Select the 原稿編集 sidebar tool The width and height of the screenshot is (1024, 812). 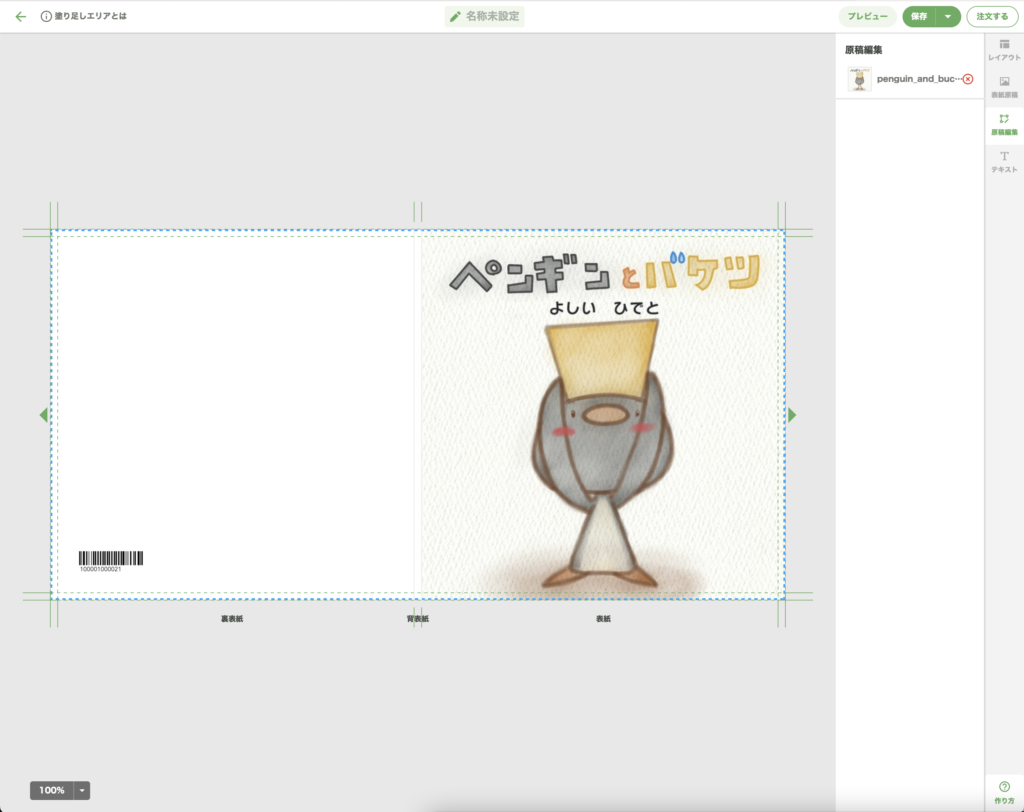(1004, 124)
